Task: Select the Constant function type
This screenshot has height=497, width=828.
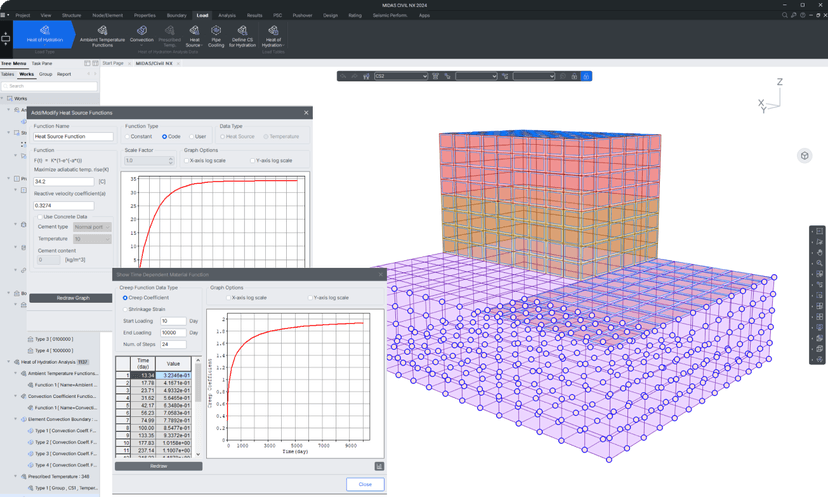Action: pos(128,136)
